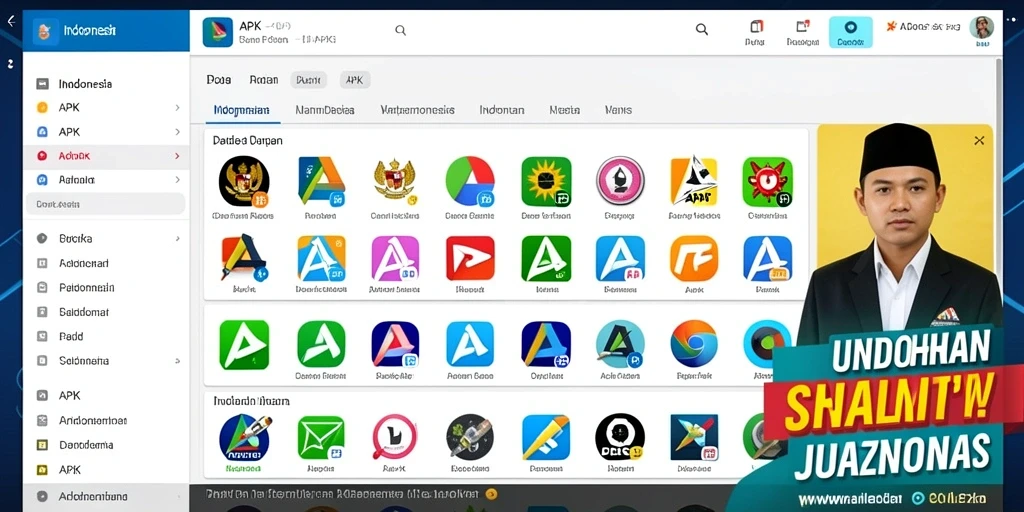The height and width of the screenshot is (512, 1024).
Task: Open the orange star link in header
Action: coord(923,27)
